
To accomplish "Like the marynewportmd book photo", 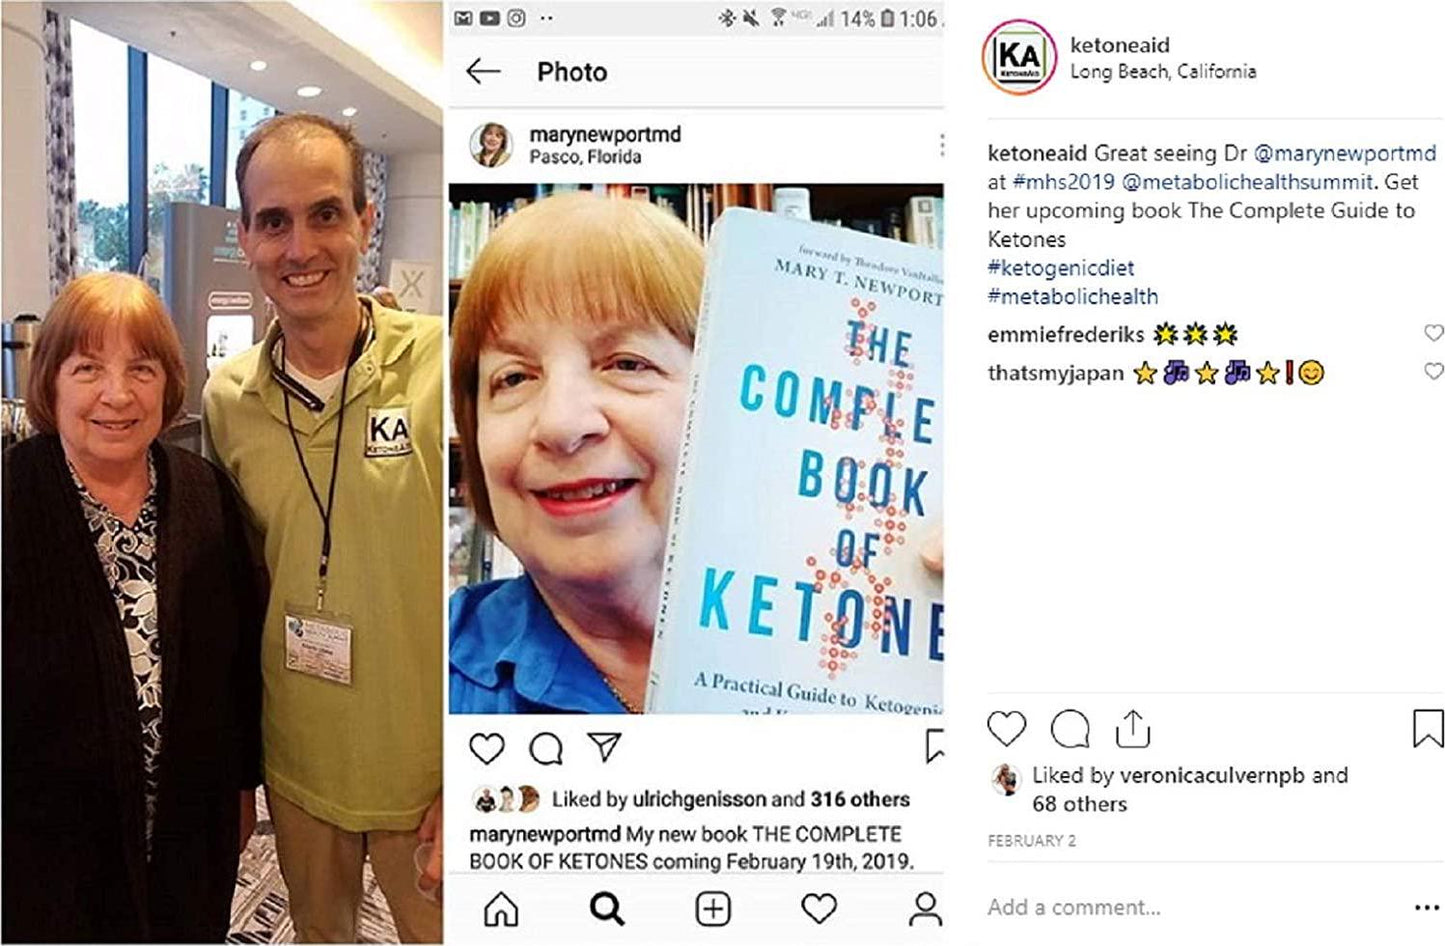I will 487,749.
